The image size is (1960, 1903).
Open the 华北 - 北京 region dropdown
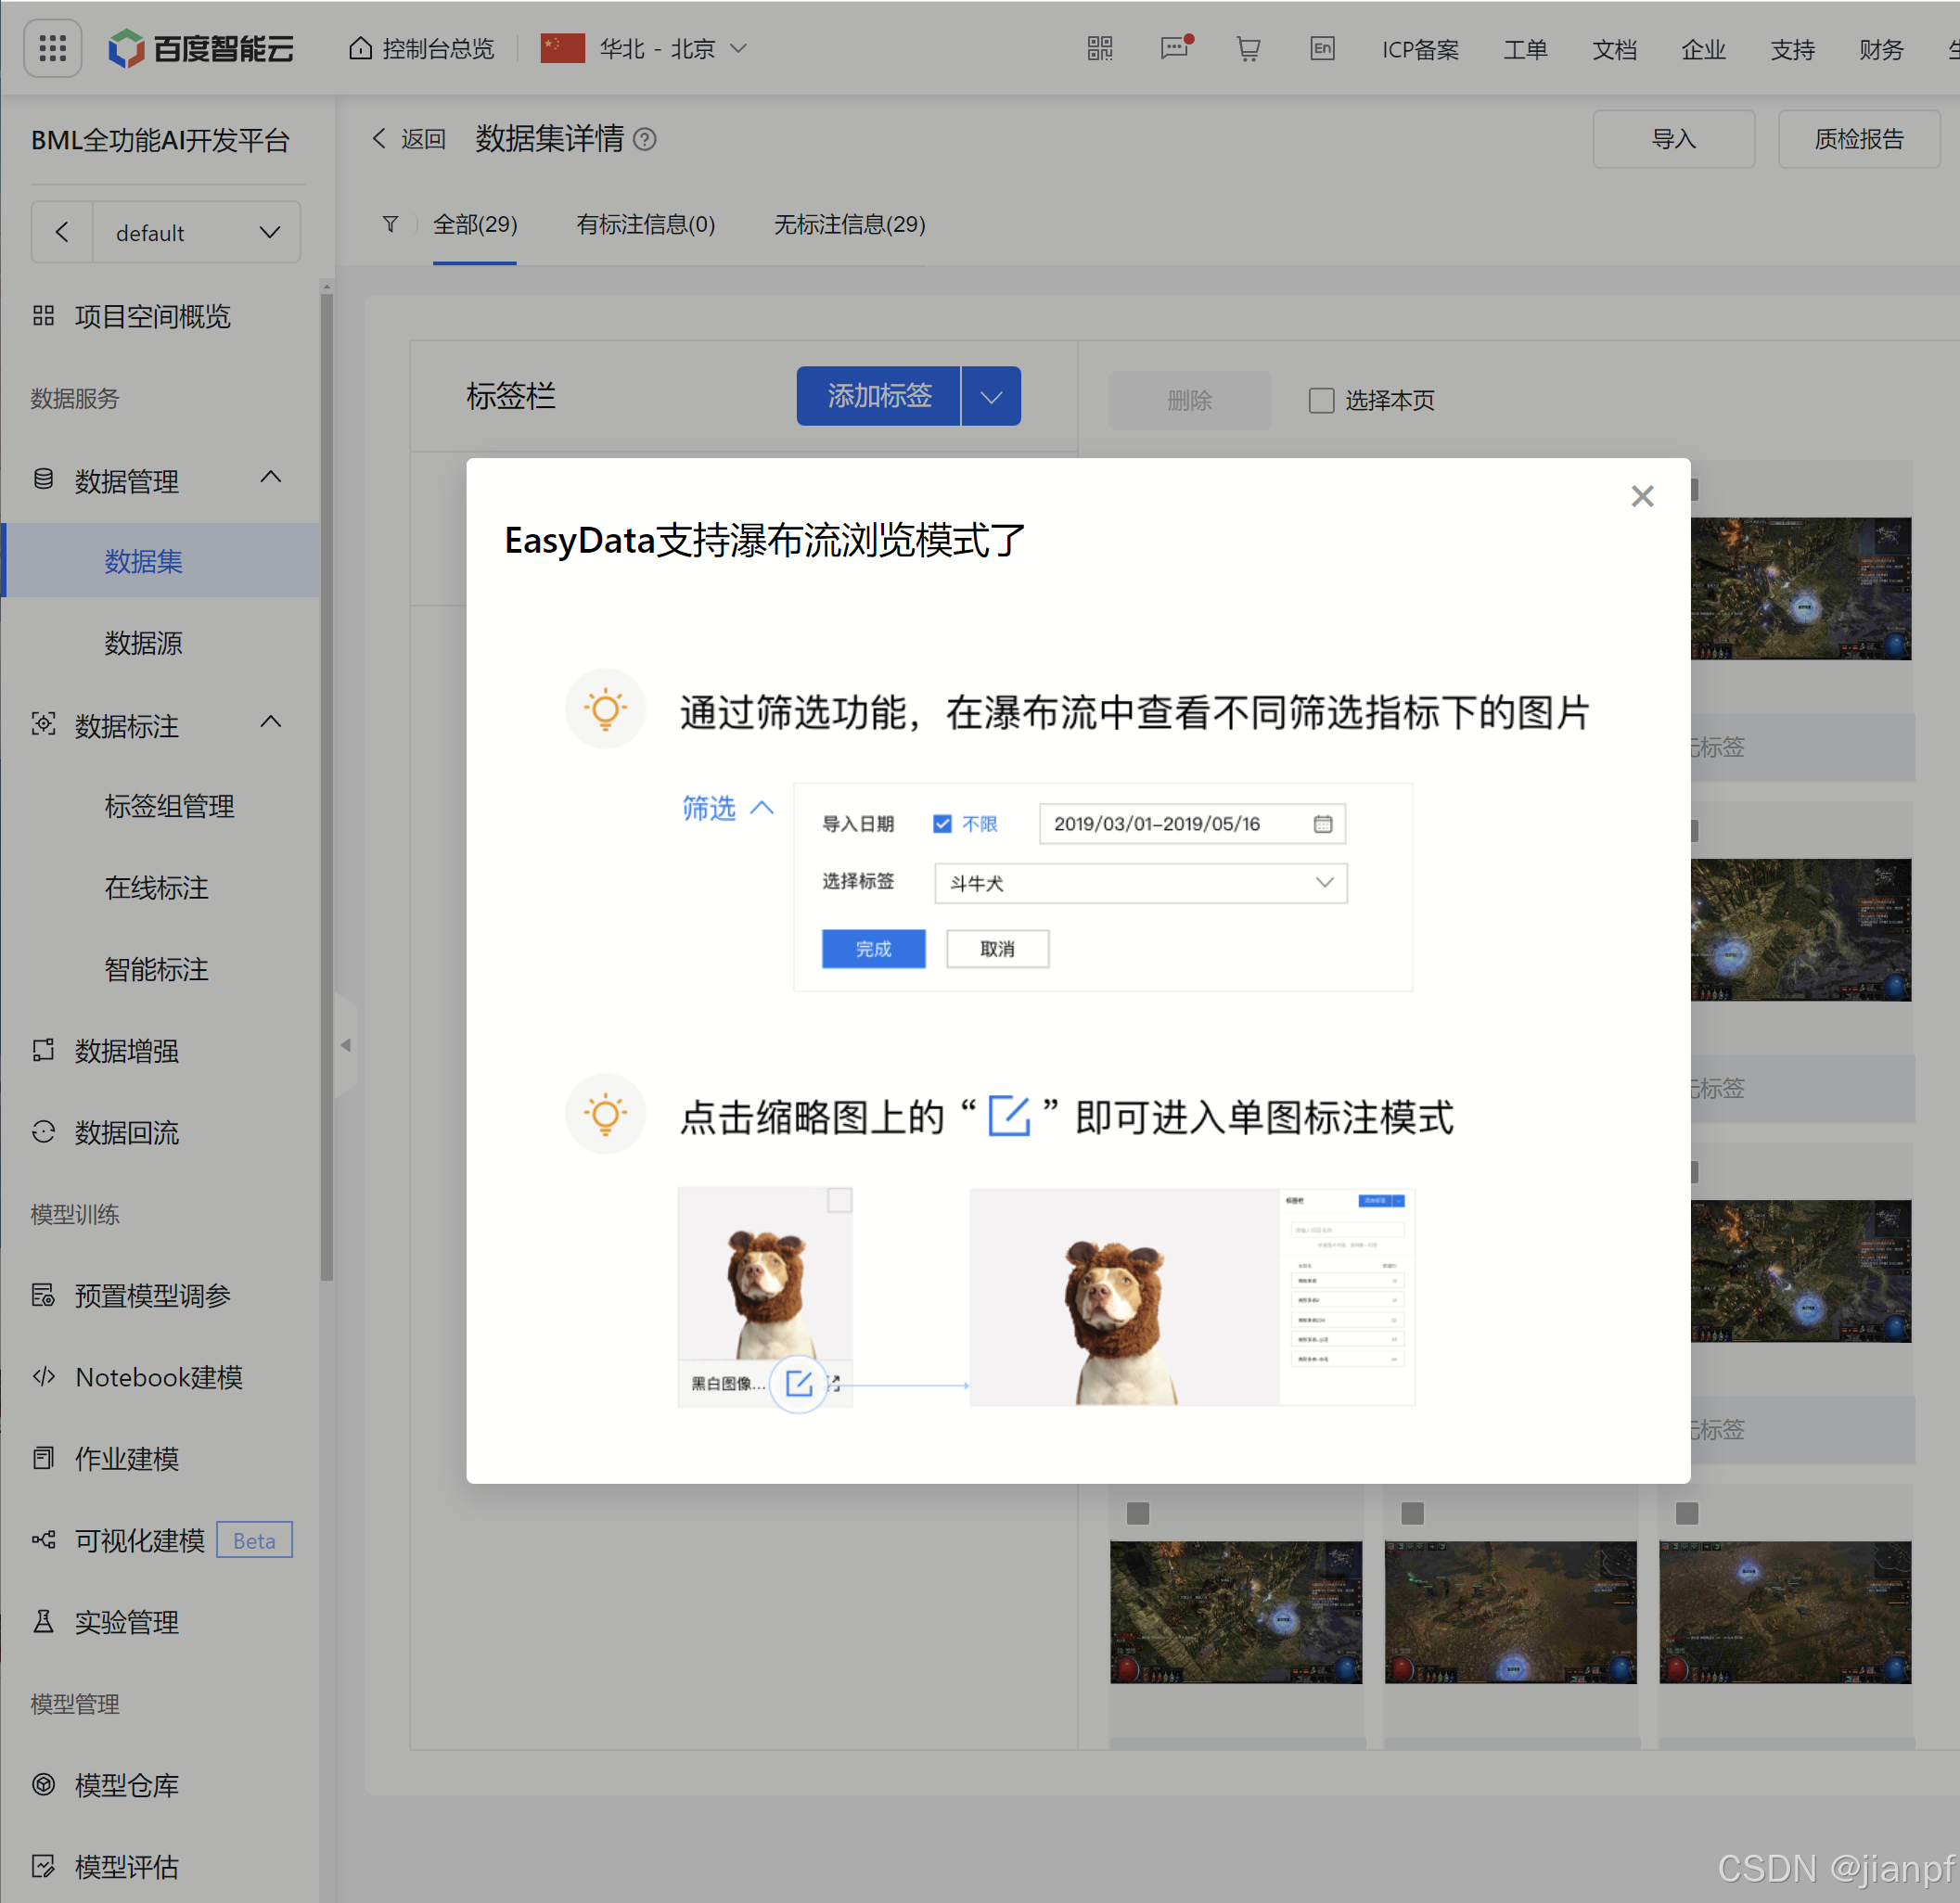coord(657,48)
